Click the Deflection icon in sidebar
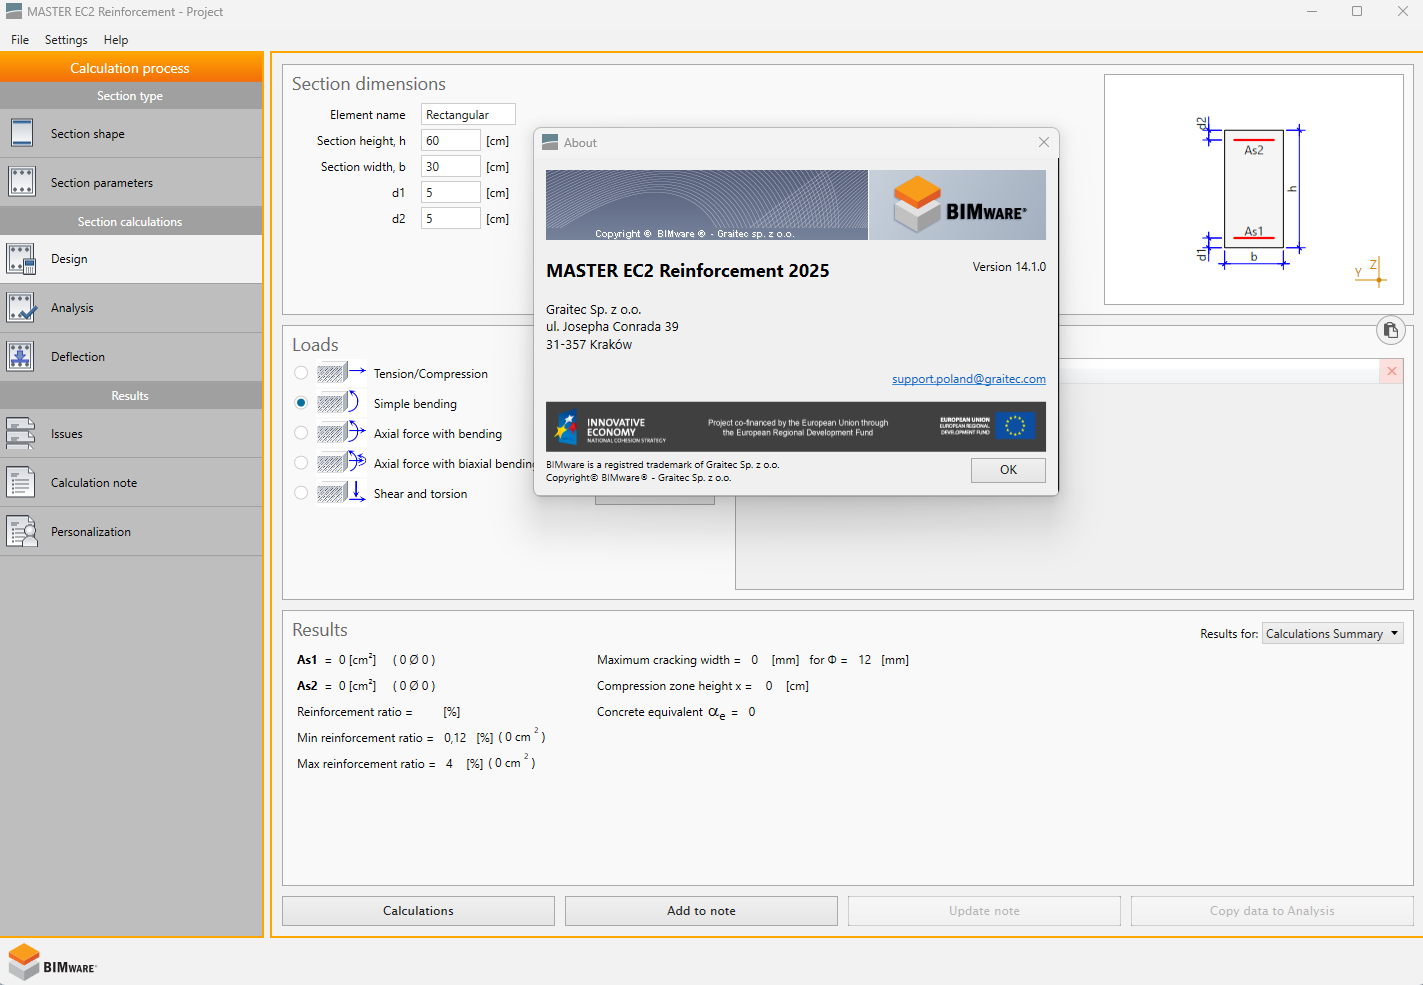This screenshot has height=985, width=1423. click(21, 357)
